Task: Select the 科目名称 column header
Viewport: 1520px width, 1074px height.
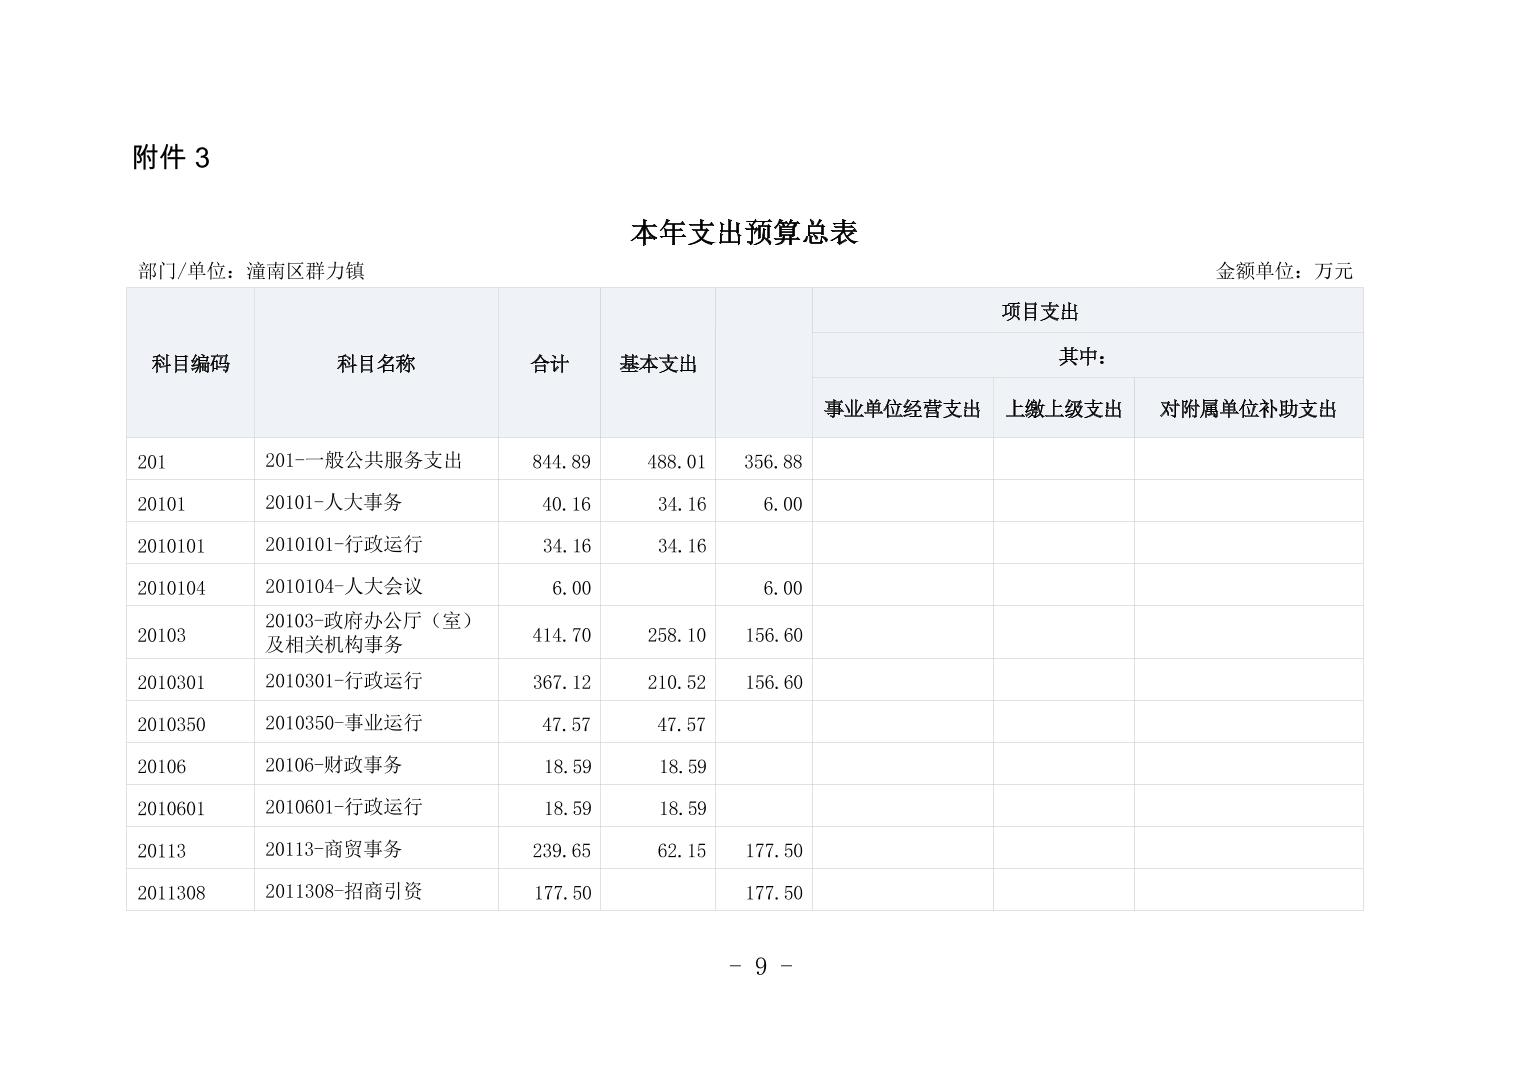Action: coord(376,364)
